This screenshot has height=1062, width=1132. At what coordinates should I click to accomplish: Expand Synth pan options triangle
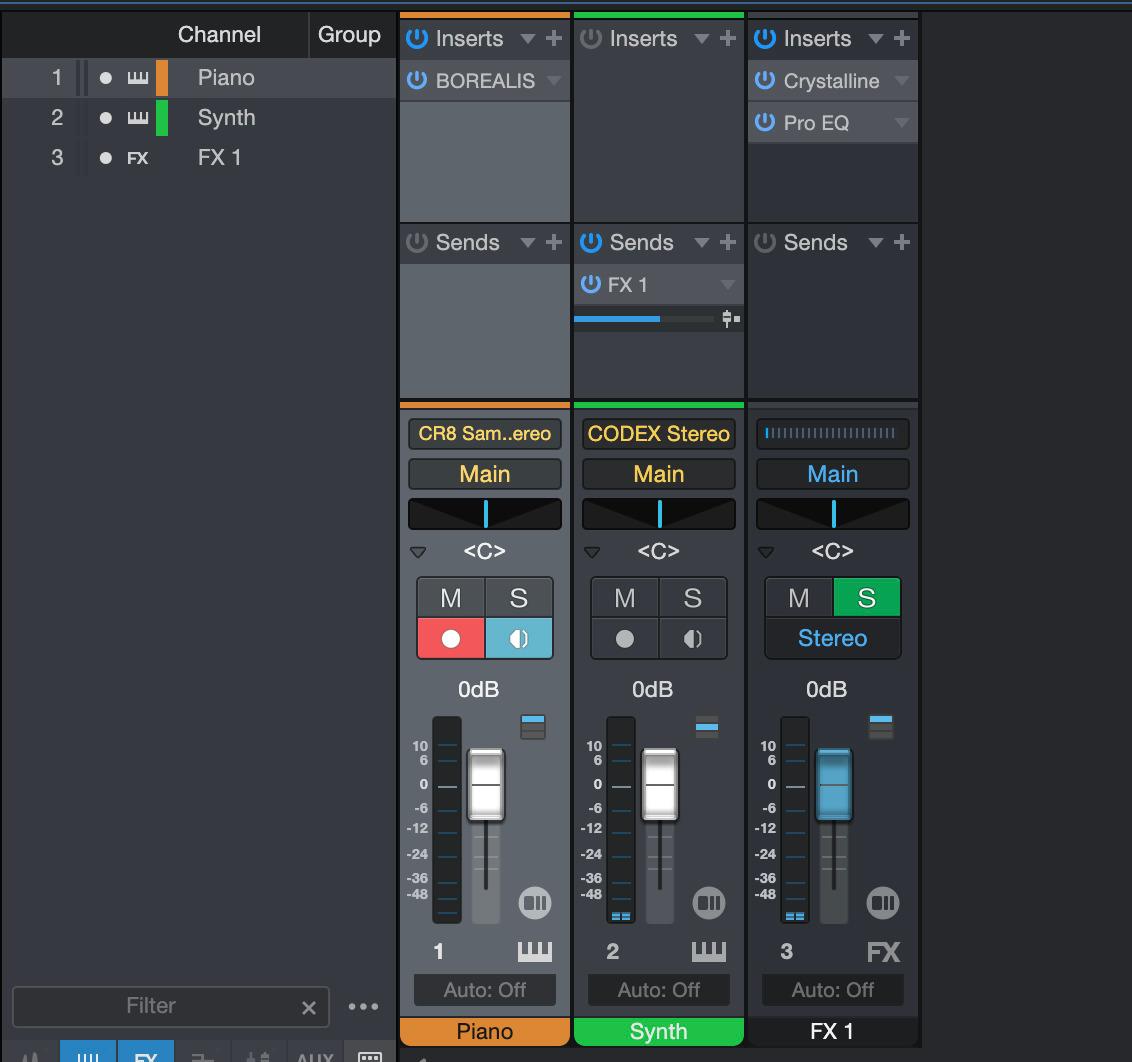[x=592, y=552]
